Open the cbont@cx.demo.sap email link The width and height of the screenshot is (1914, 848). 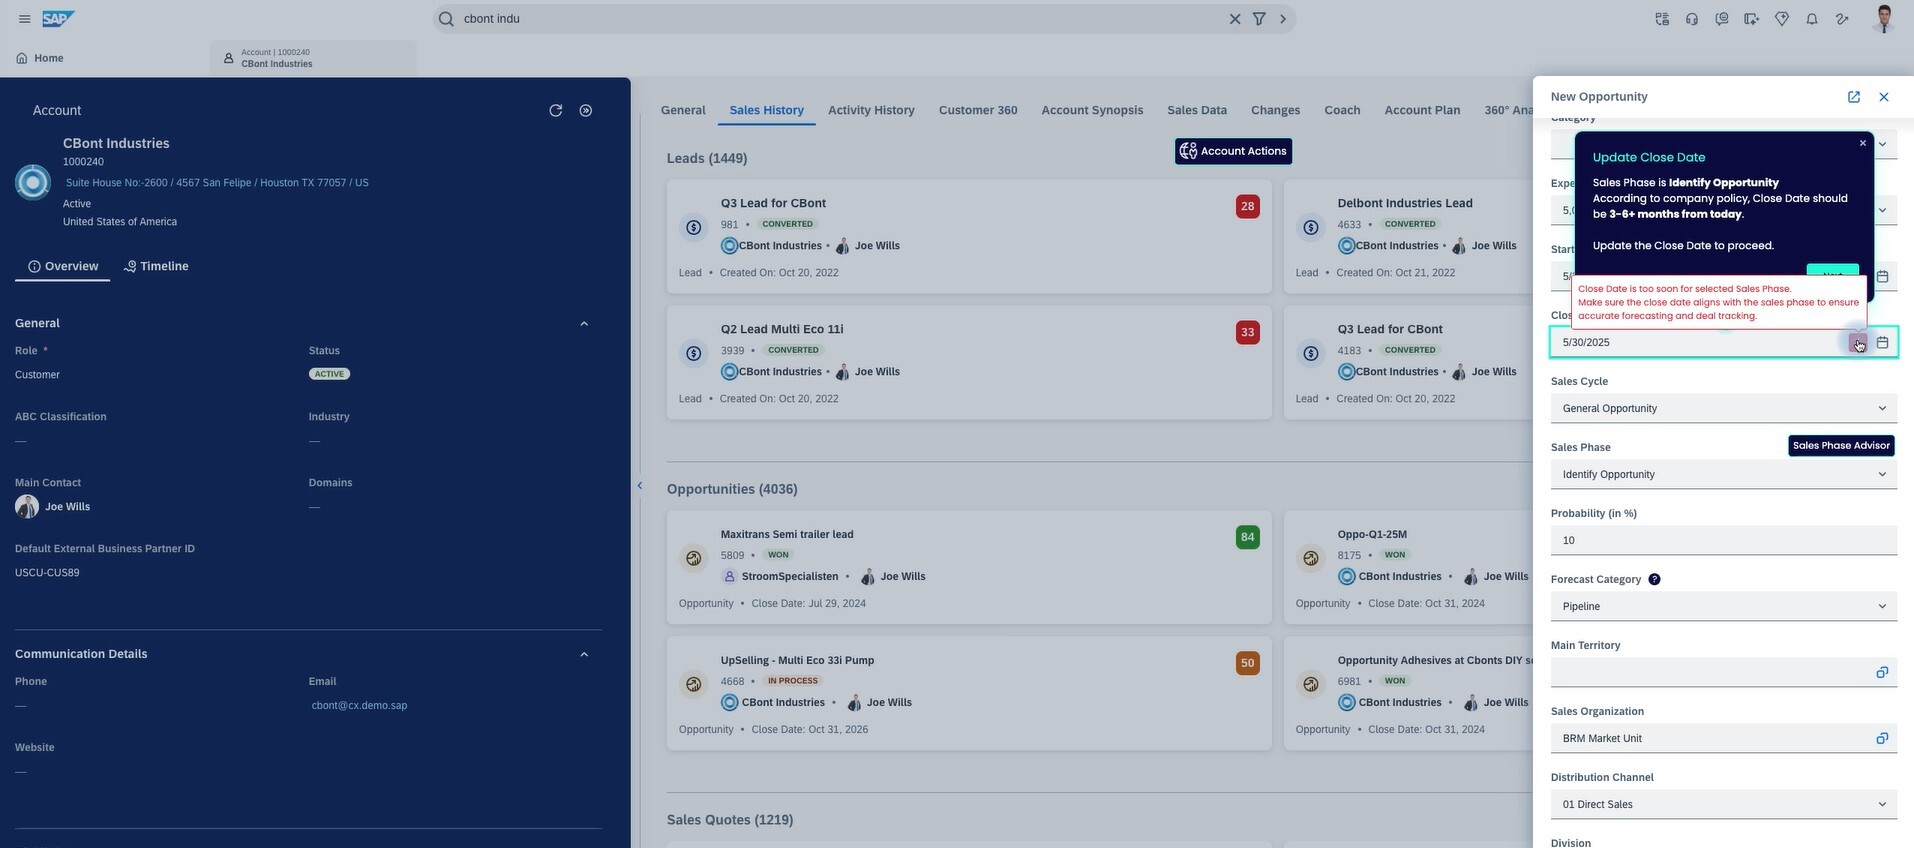coord(359,705)
